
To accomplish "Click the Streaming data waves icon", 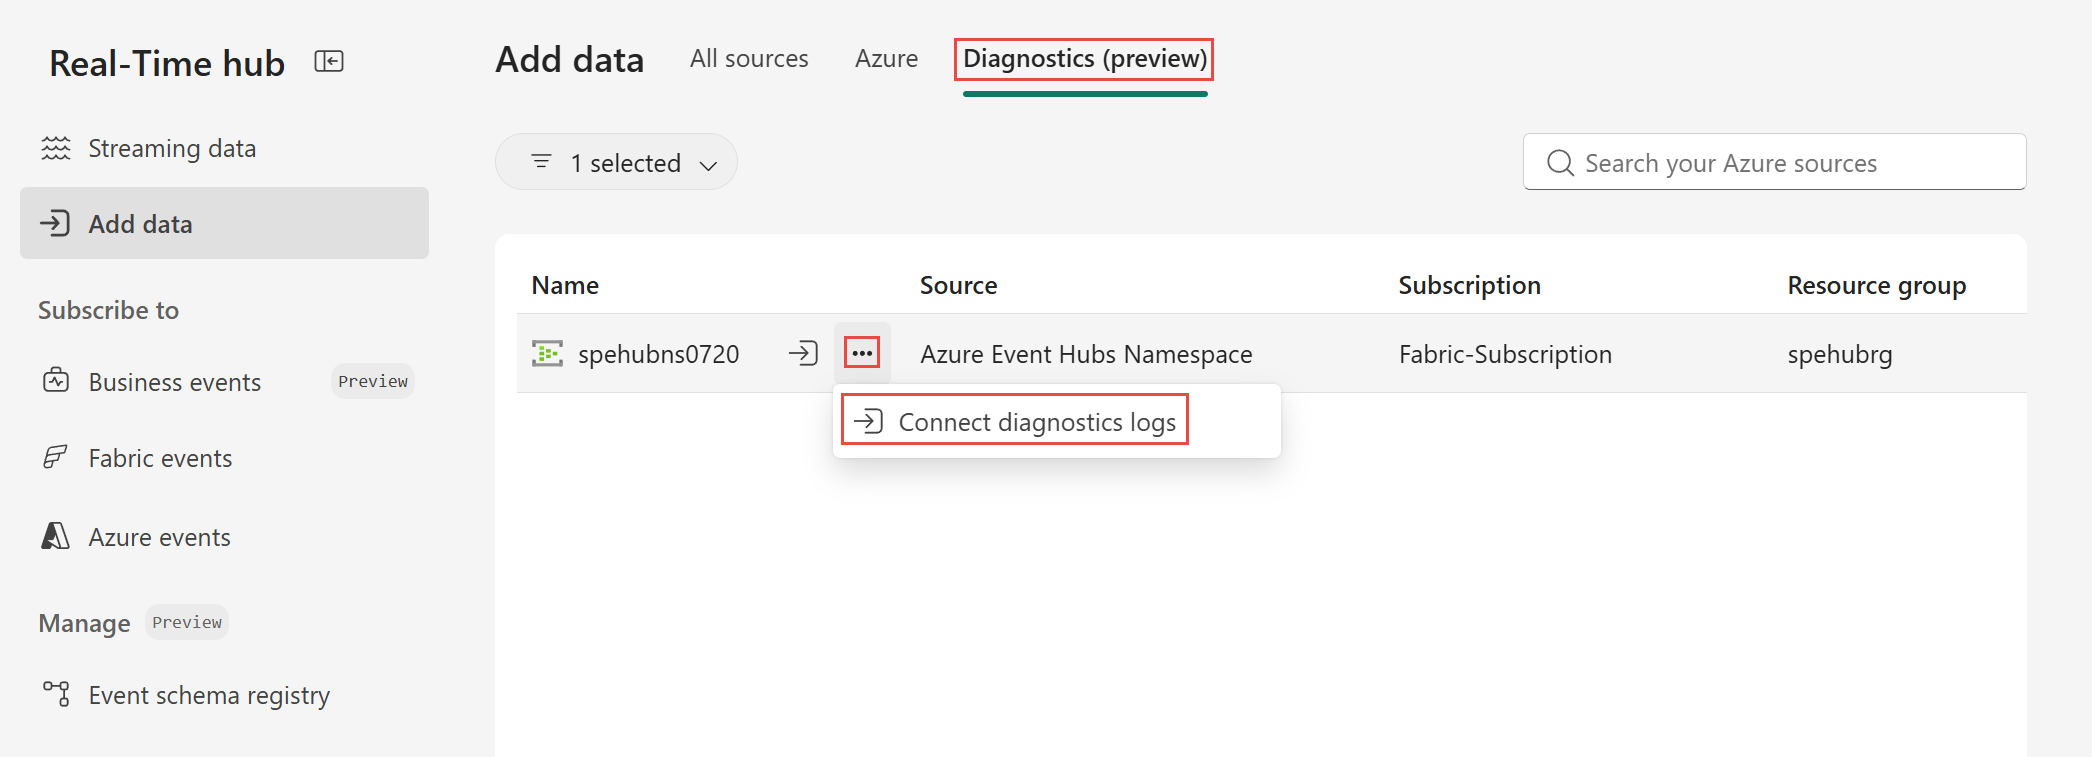I will (x=56, y=148).
